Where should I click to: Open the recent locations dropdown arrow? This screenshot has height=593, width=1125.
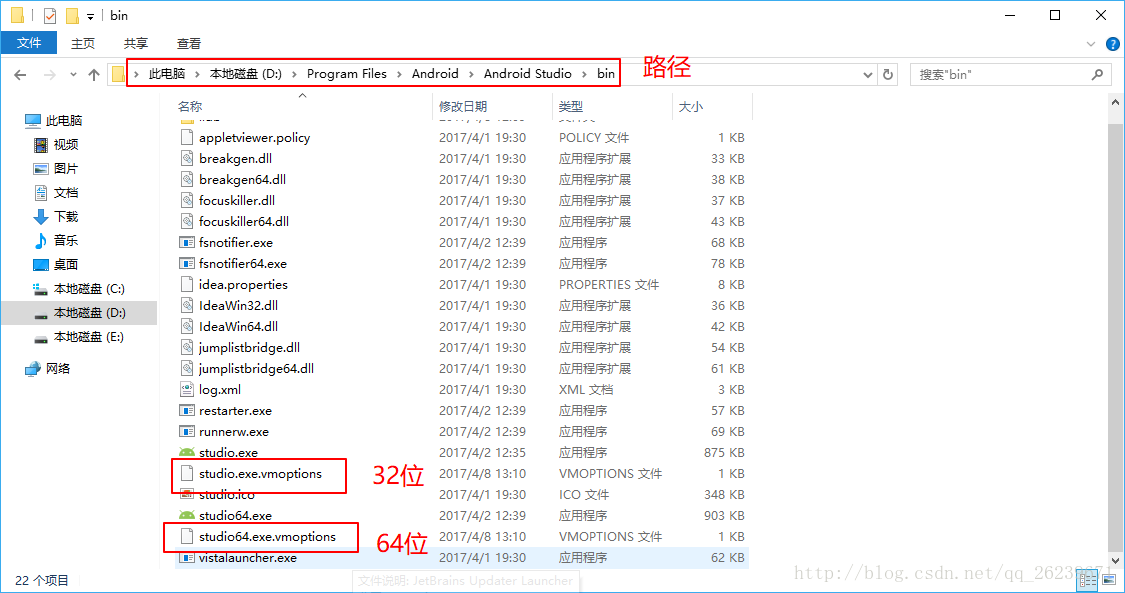(x=73, y=75)
